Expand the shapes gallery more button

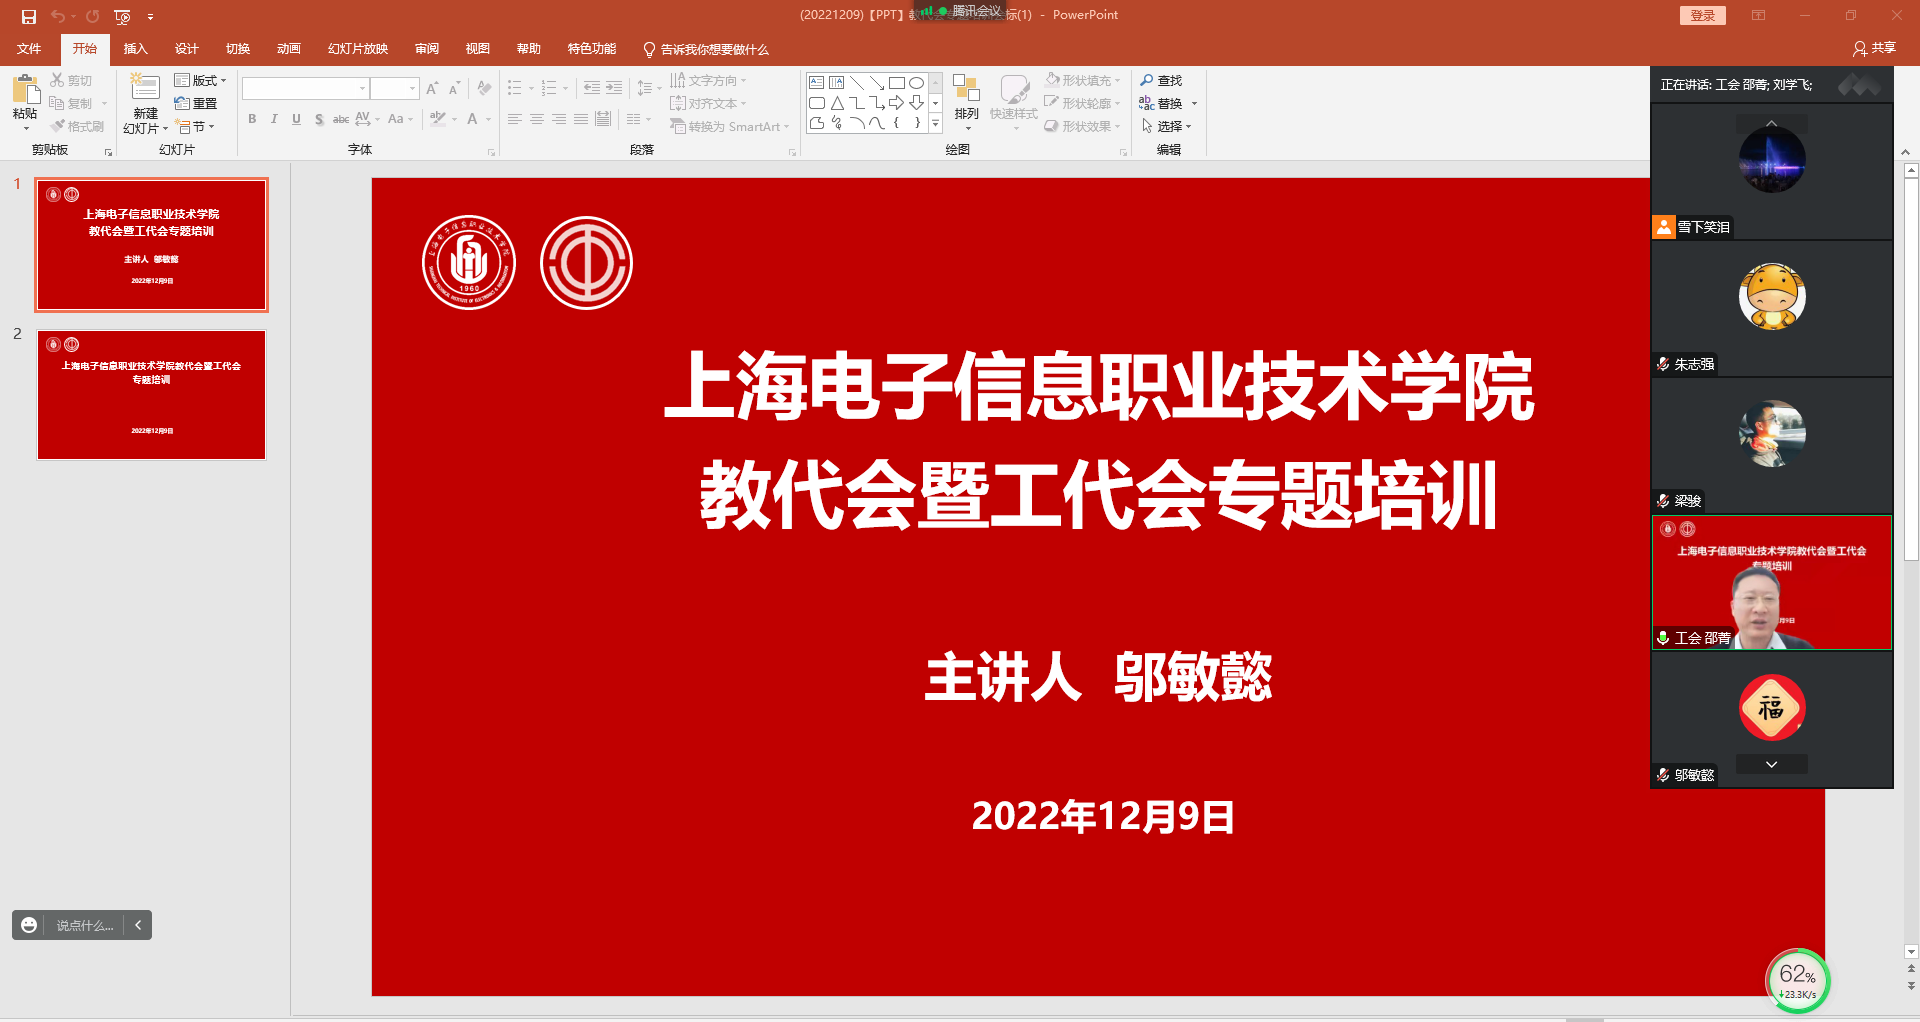[x=936, y=124]
